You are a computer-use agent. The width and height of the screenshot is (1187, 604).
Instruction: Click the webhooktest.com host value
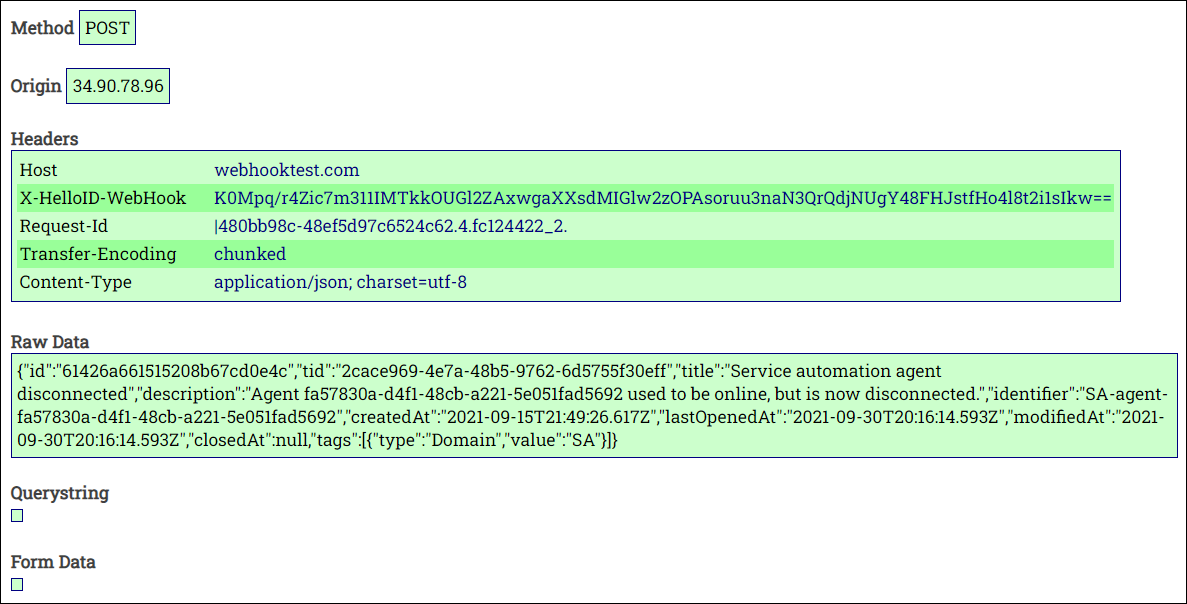point(286,170)
